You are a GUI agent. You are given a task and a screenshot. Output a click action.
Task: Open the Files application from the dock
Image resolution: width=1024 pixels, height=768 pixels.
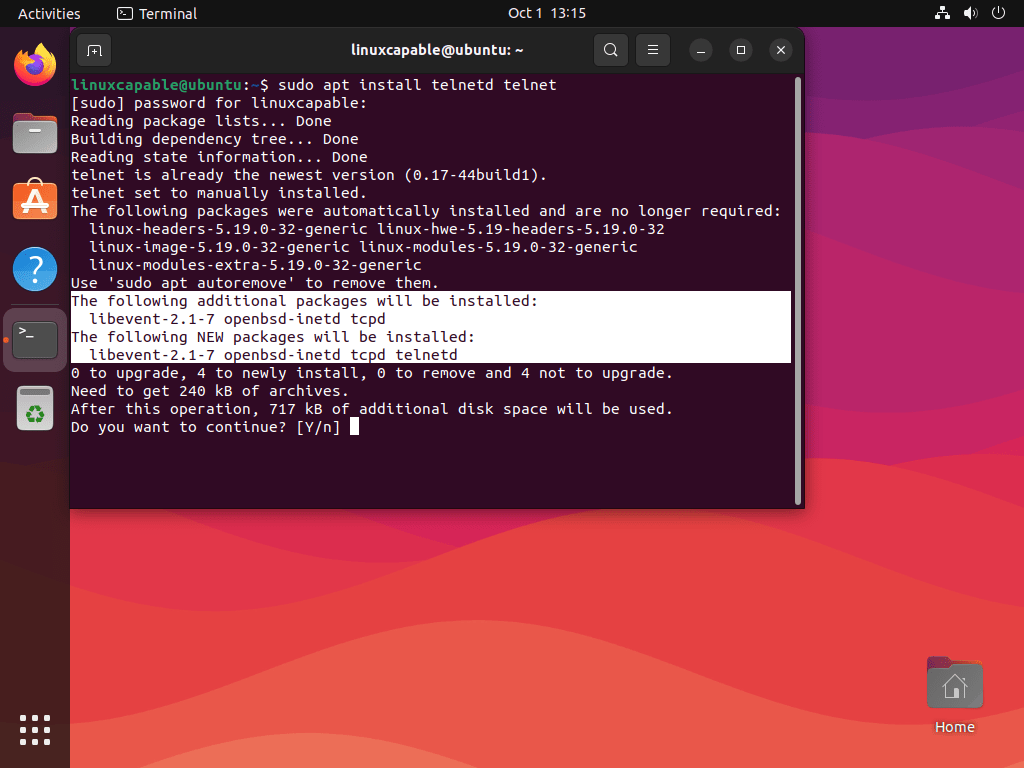[34, 132]
